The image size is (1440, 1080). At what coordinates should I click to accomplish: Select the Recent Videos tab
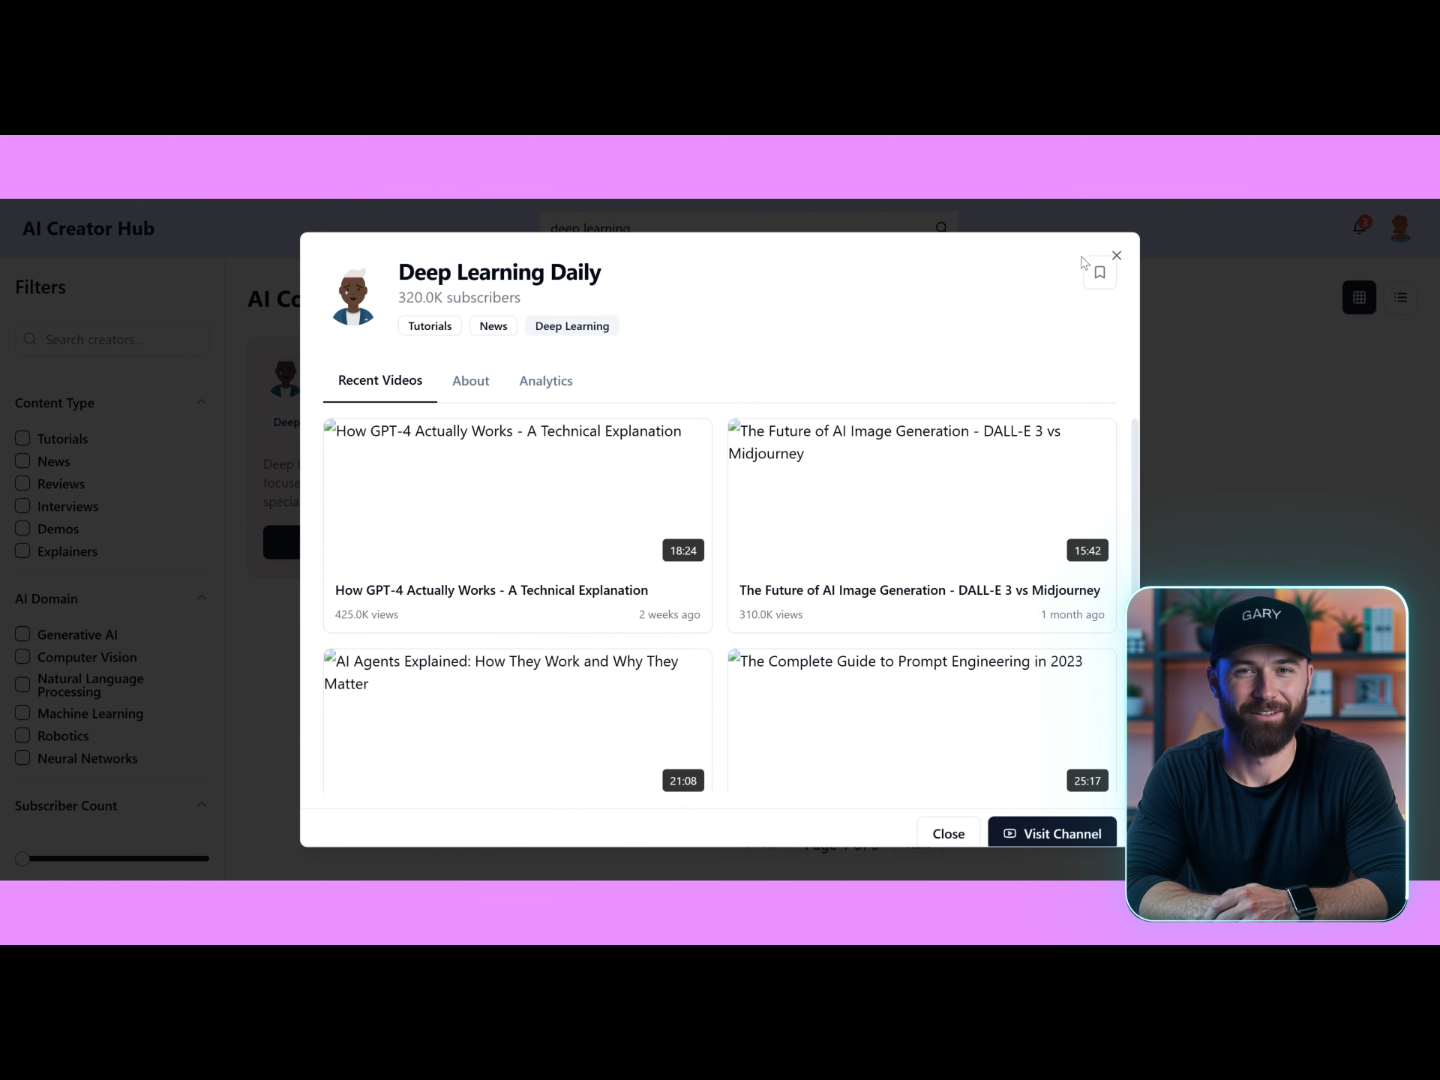coord(380,381)
